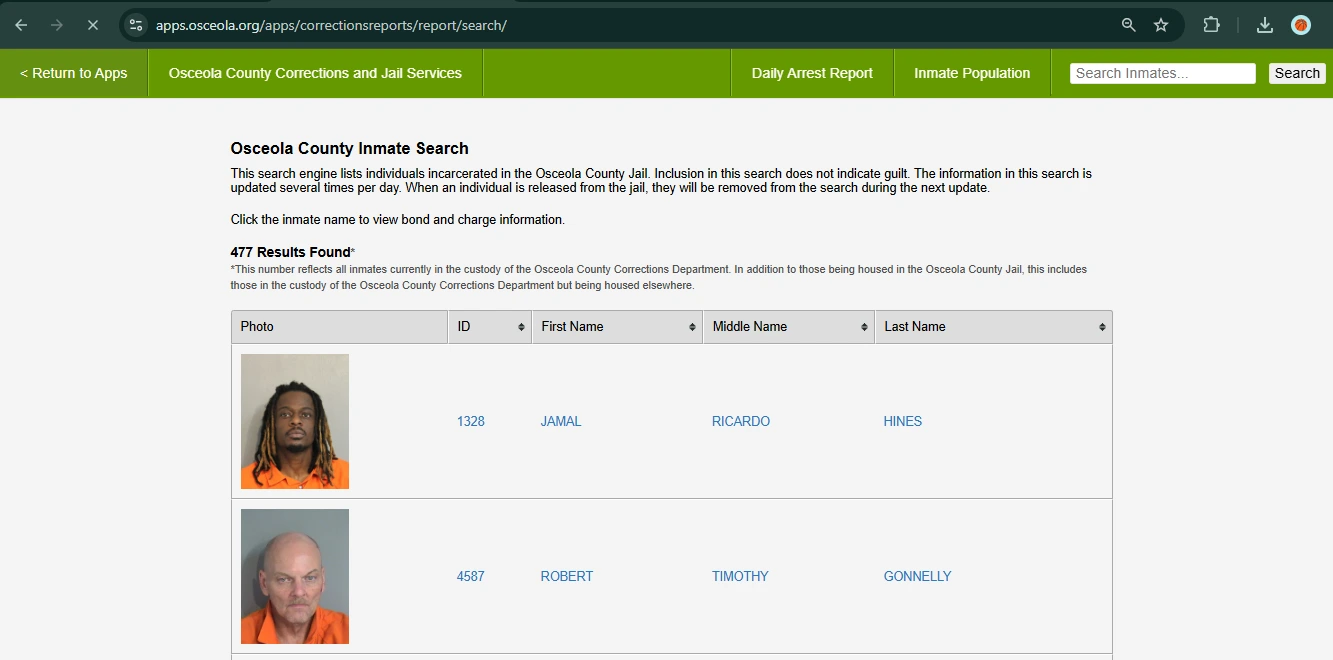Bookmark this page with the star icon

[1161, 25]
